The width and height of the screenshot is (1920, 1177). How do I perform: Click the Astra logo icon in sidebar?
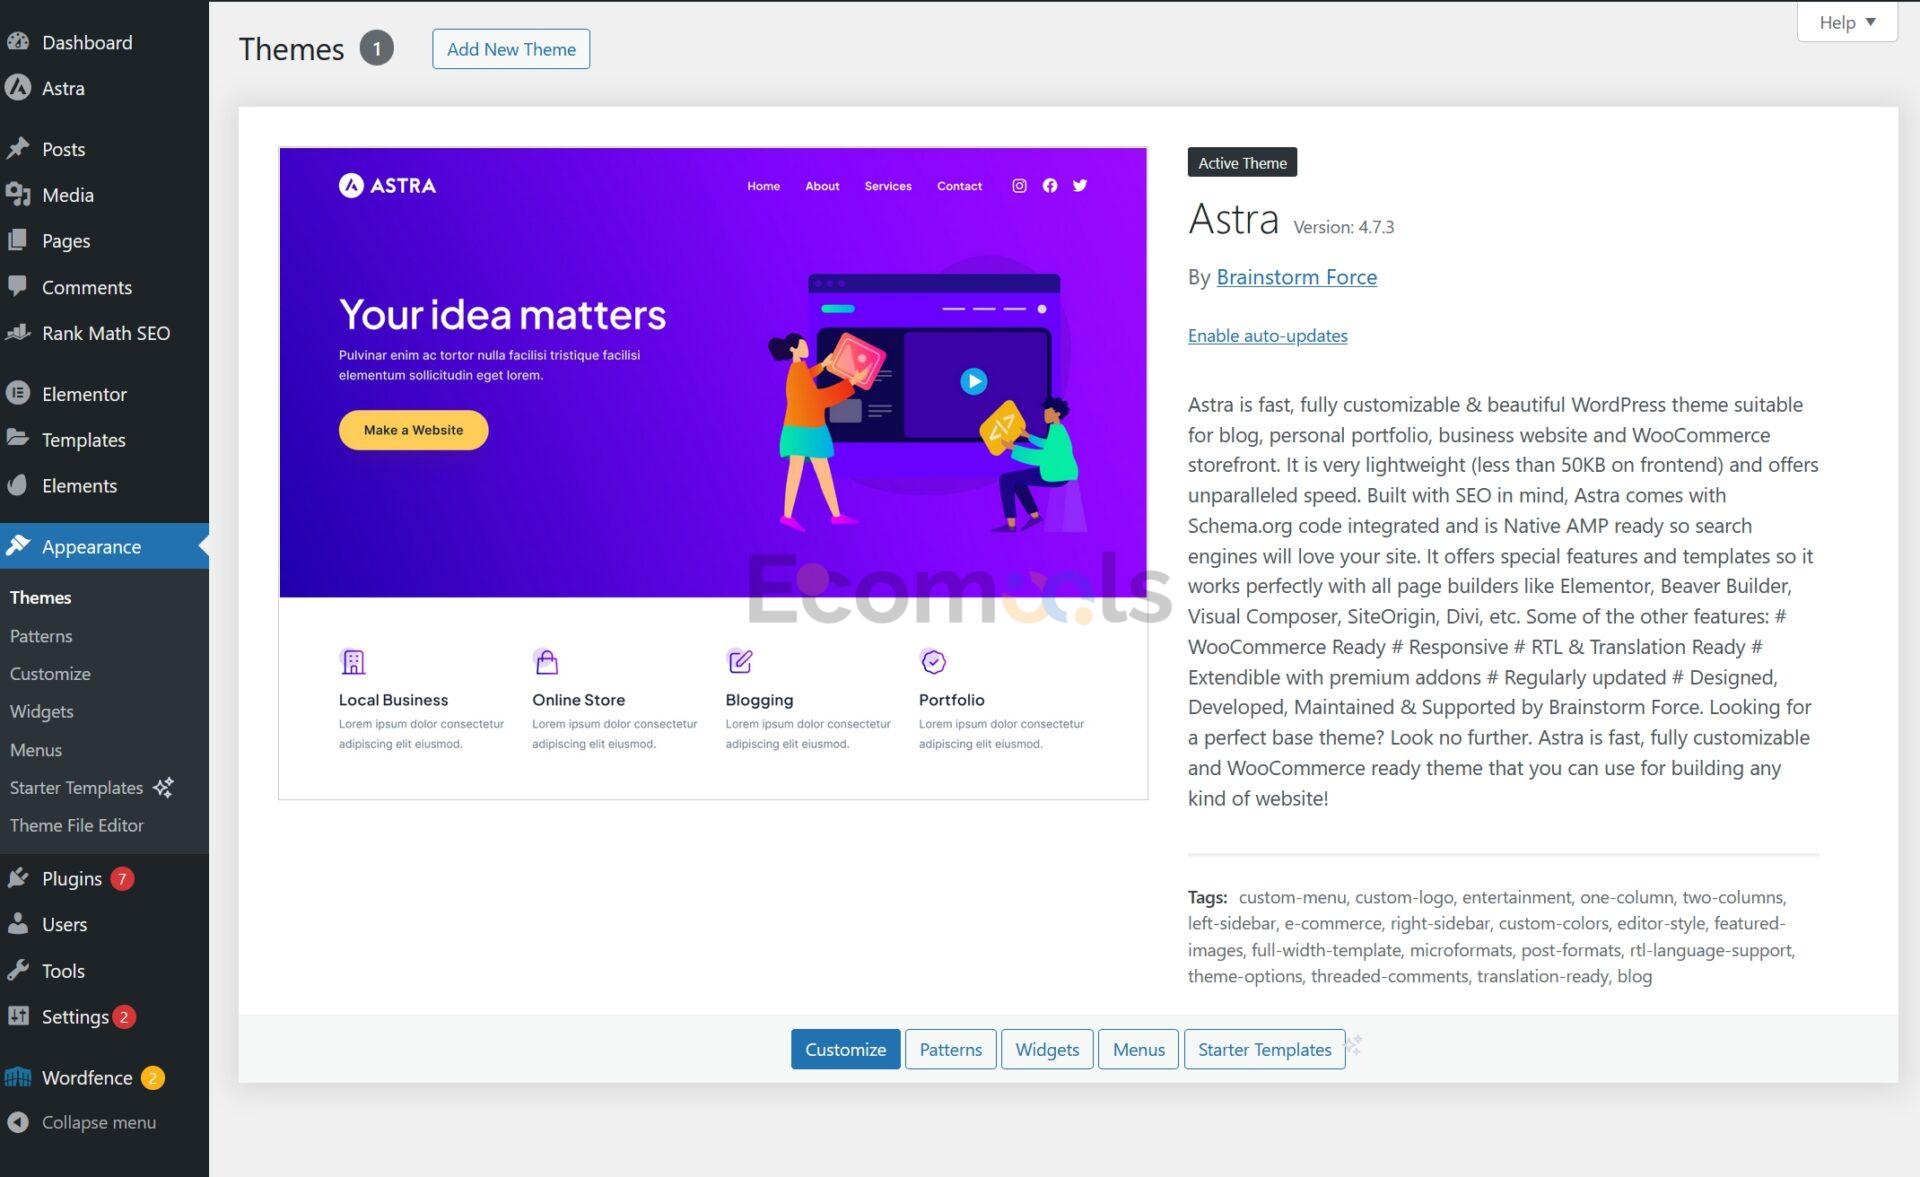18,88
